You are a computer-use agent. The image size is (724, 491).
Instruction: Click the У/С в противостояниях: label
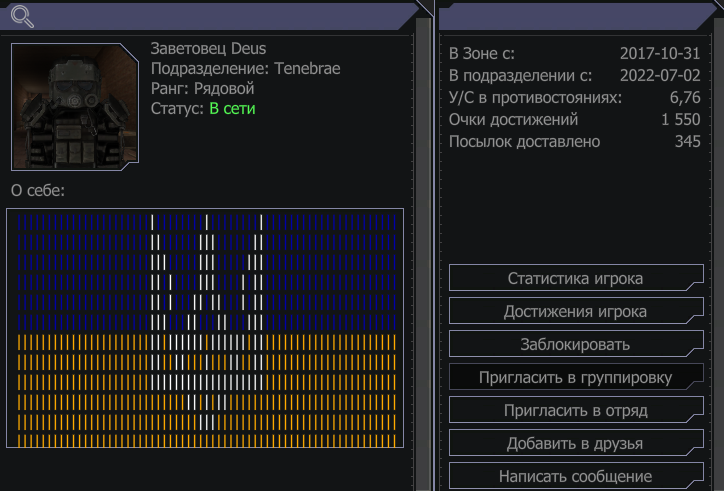click(535, 97)
